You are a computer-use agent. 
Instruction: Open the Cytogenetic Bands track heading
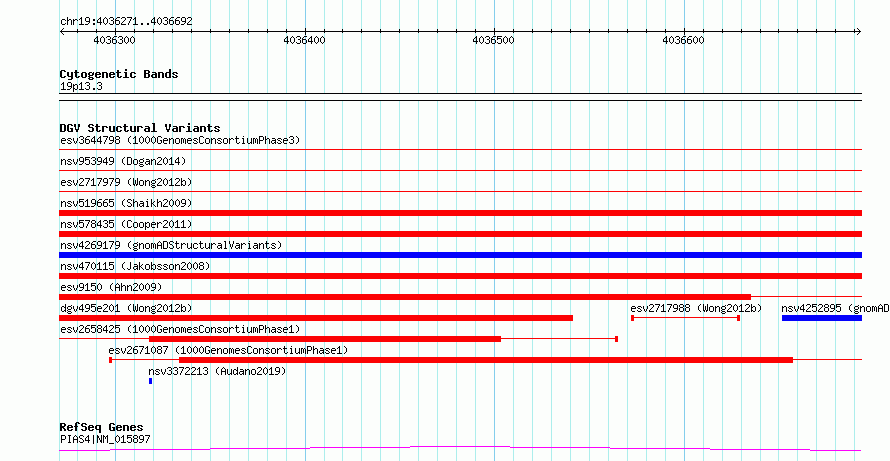(x=119, y=74)
